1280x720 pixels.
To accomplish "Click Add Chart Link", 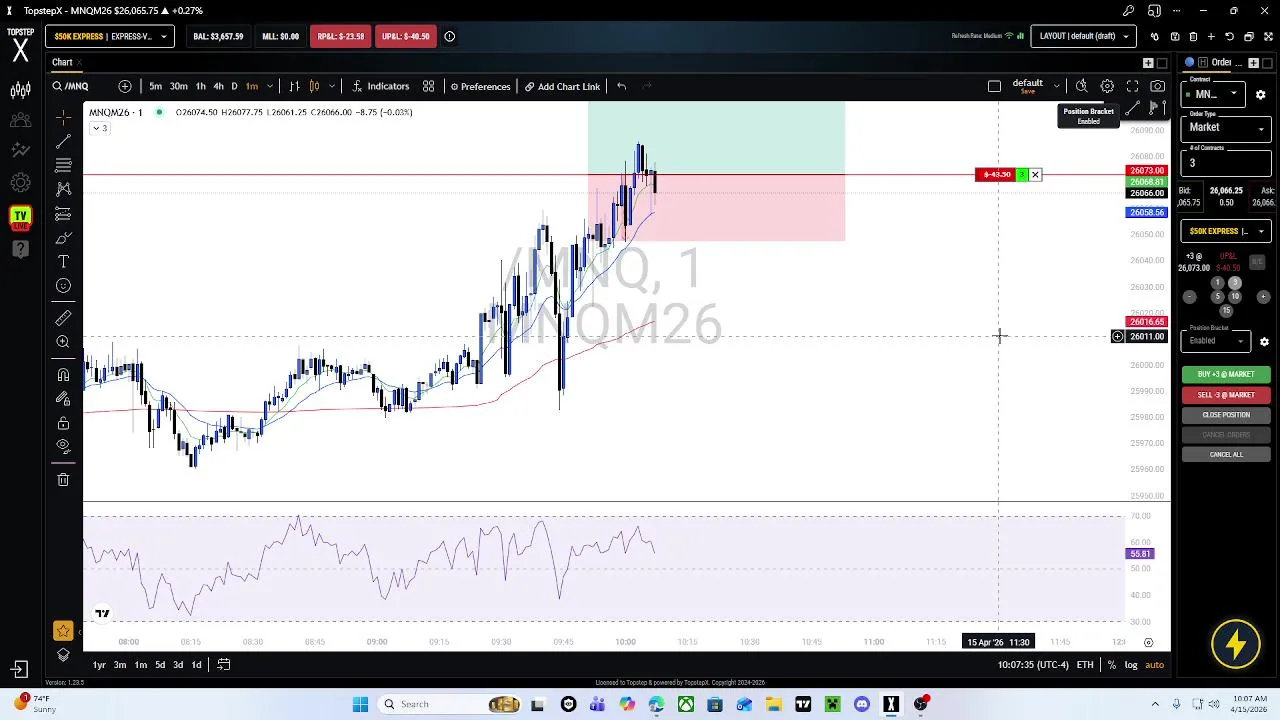I will [x=562, y=86].
